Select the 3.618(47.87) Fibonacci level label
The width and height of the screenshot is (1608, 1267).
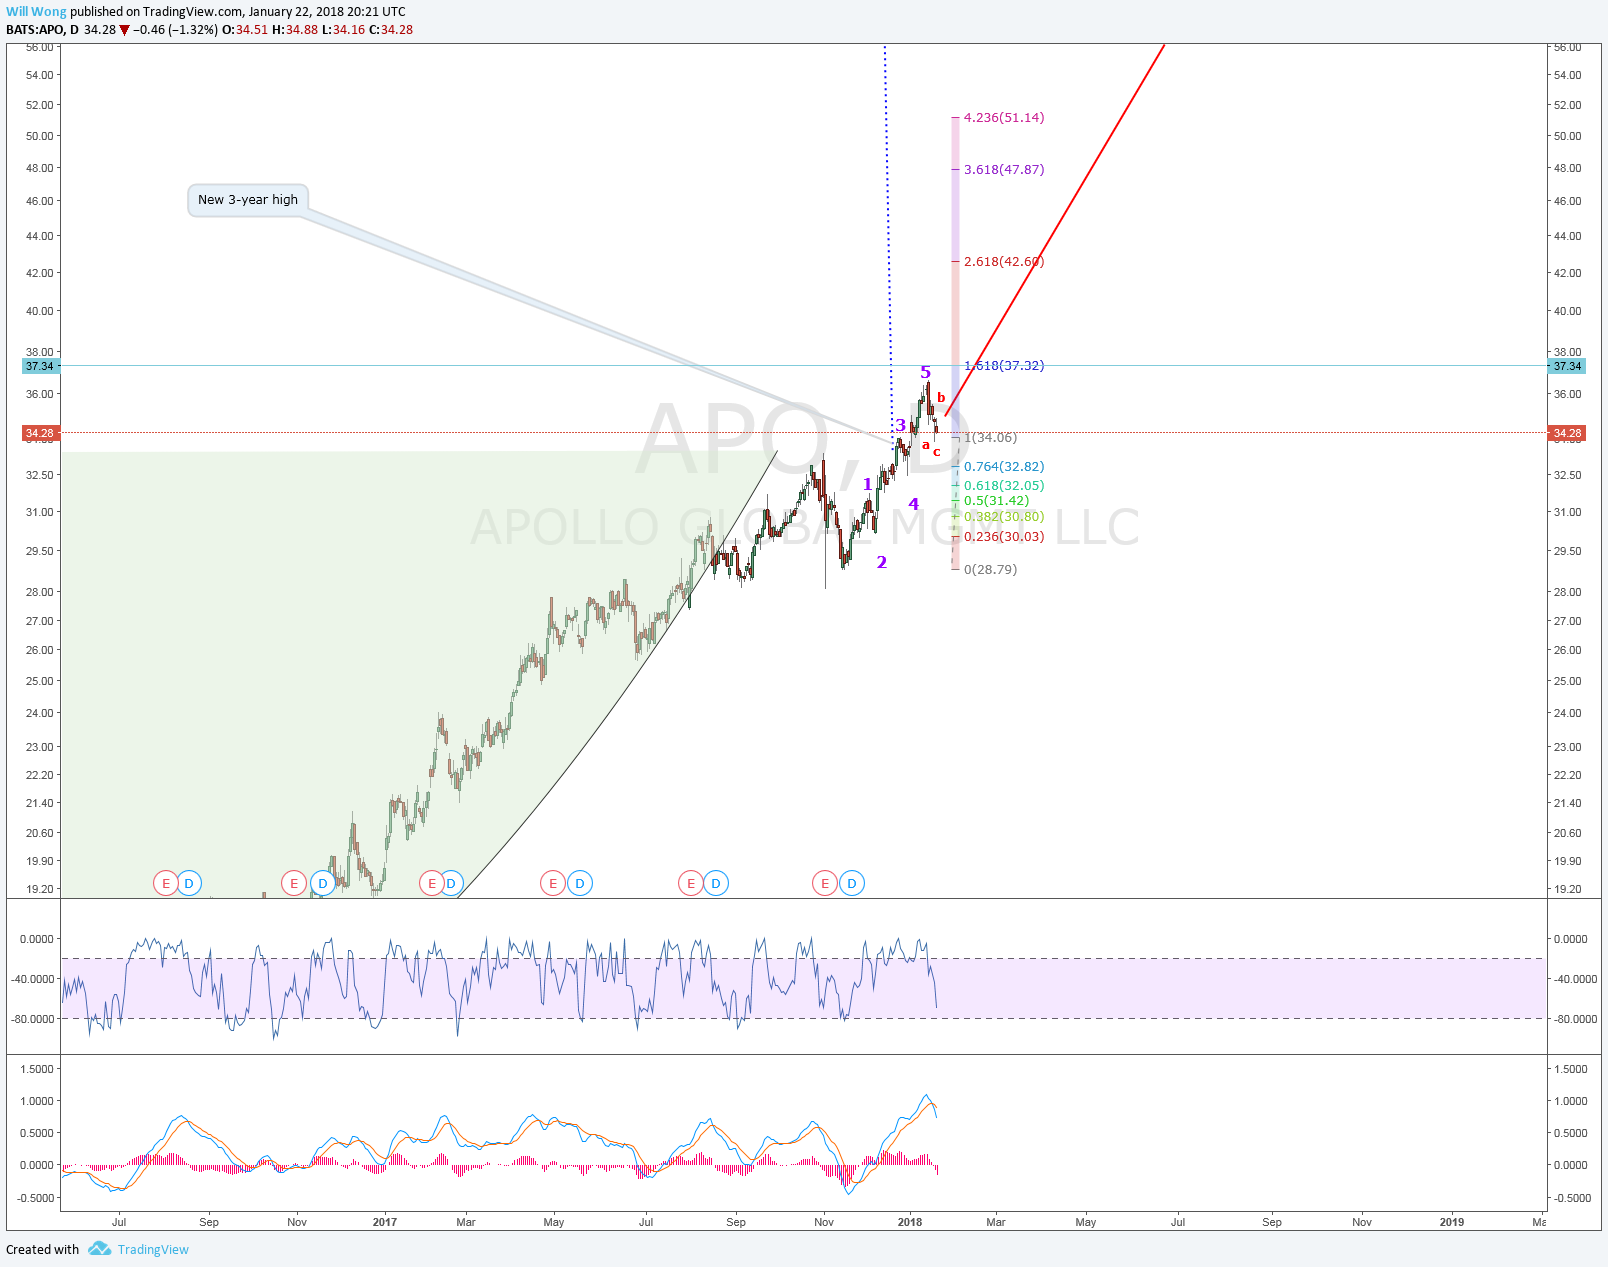[1004, 169]
